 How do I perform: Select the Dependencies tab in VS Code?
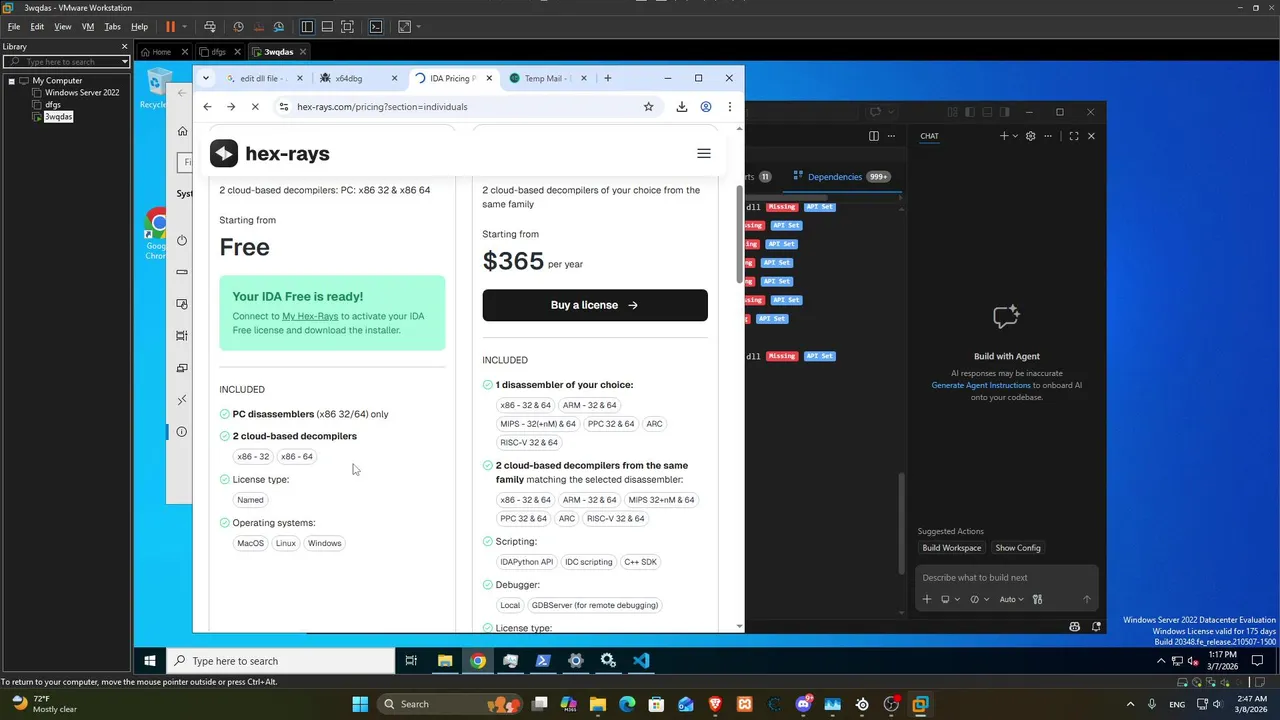(x=842, y=177)
